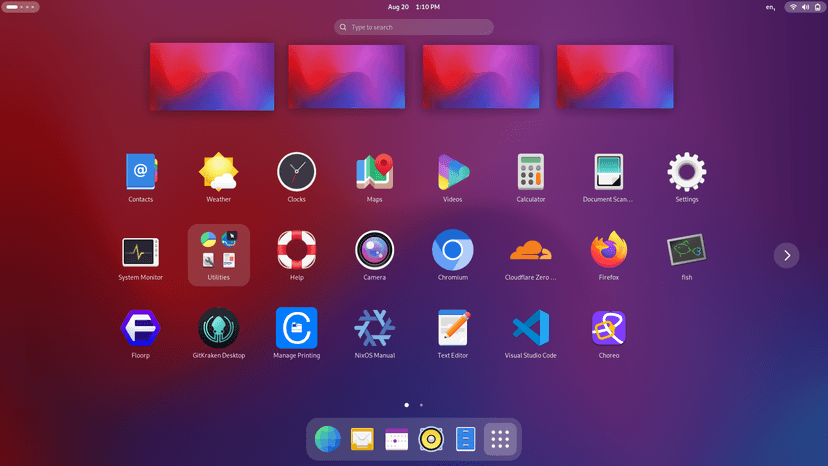
Task: Open the date and time menu
Action: [x=414, y=7]
